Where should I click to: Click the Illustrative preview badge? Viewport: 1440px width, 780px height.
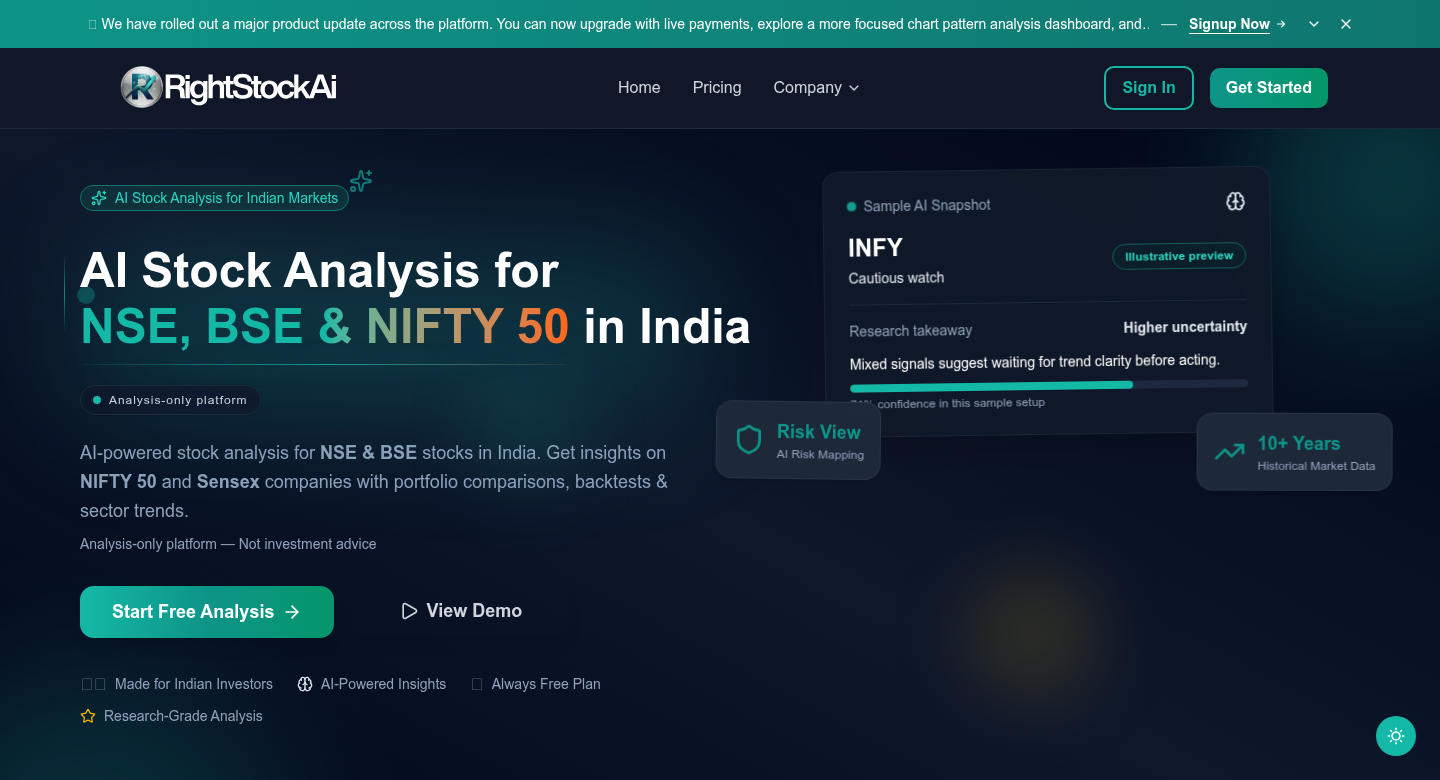[x=1180, y=256]
